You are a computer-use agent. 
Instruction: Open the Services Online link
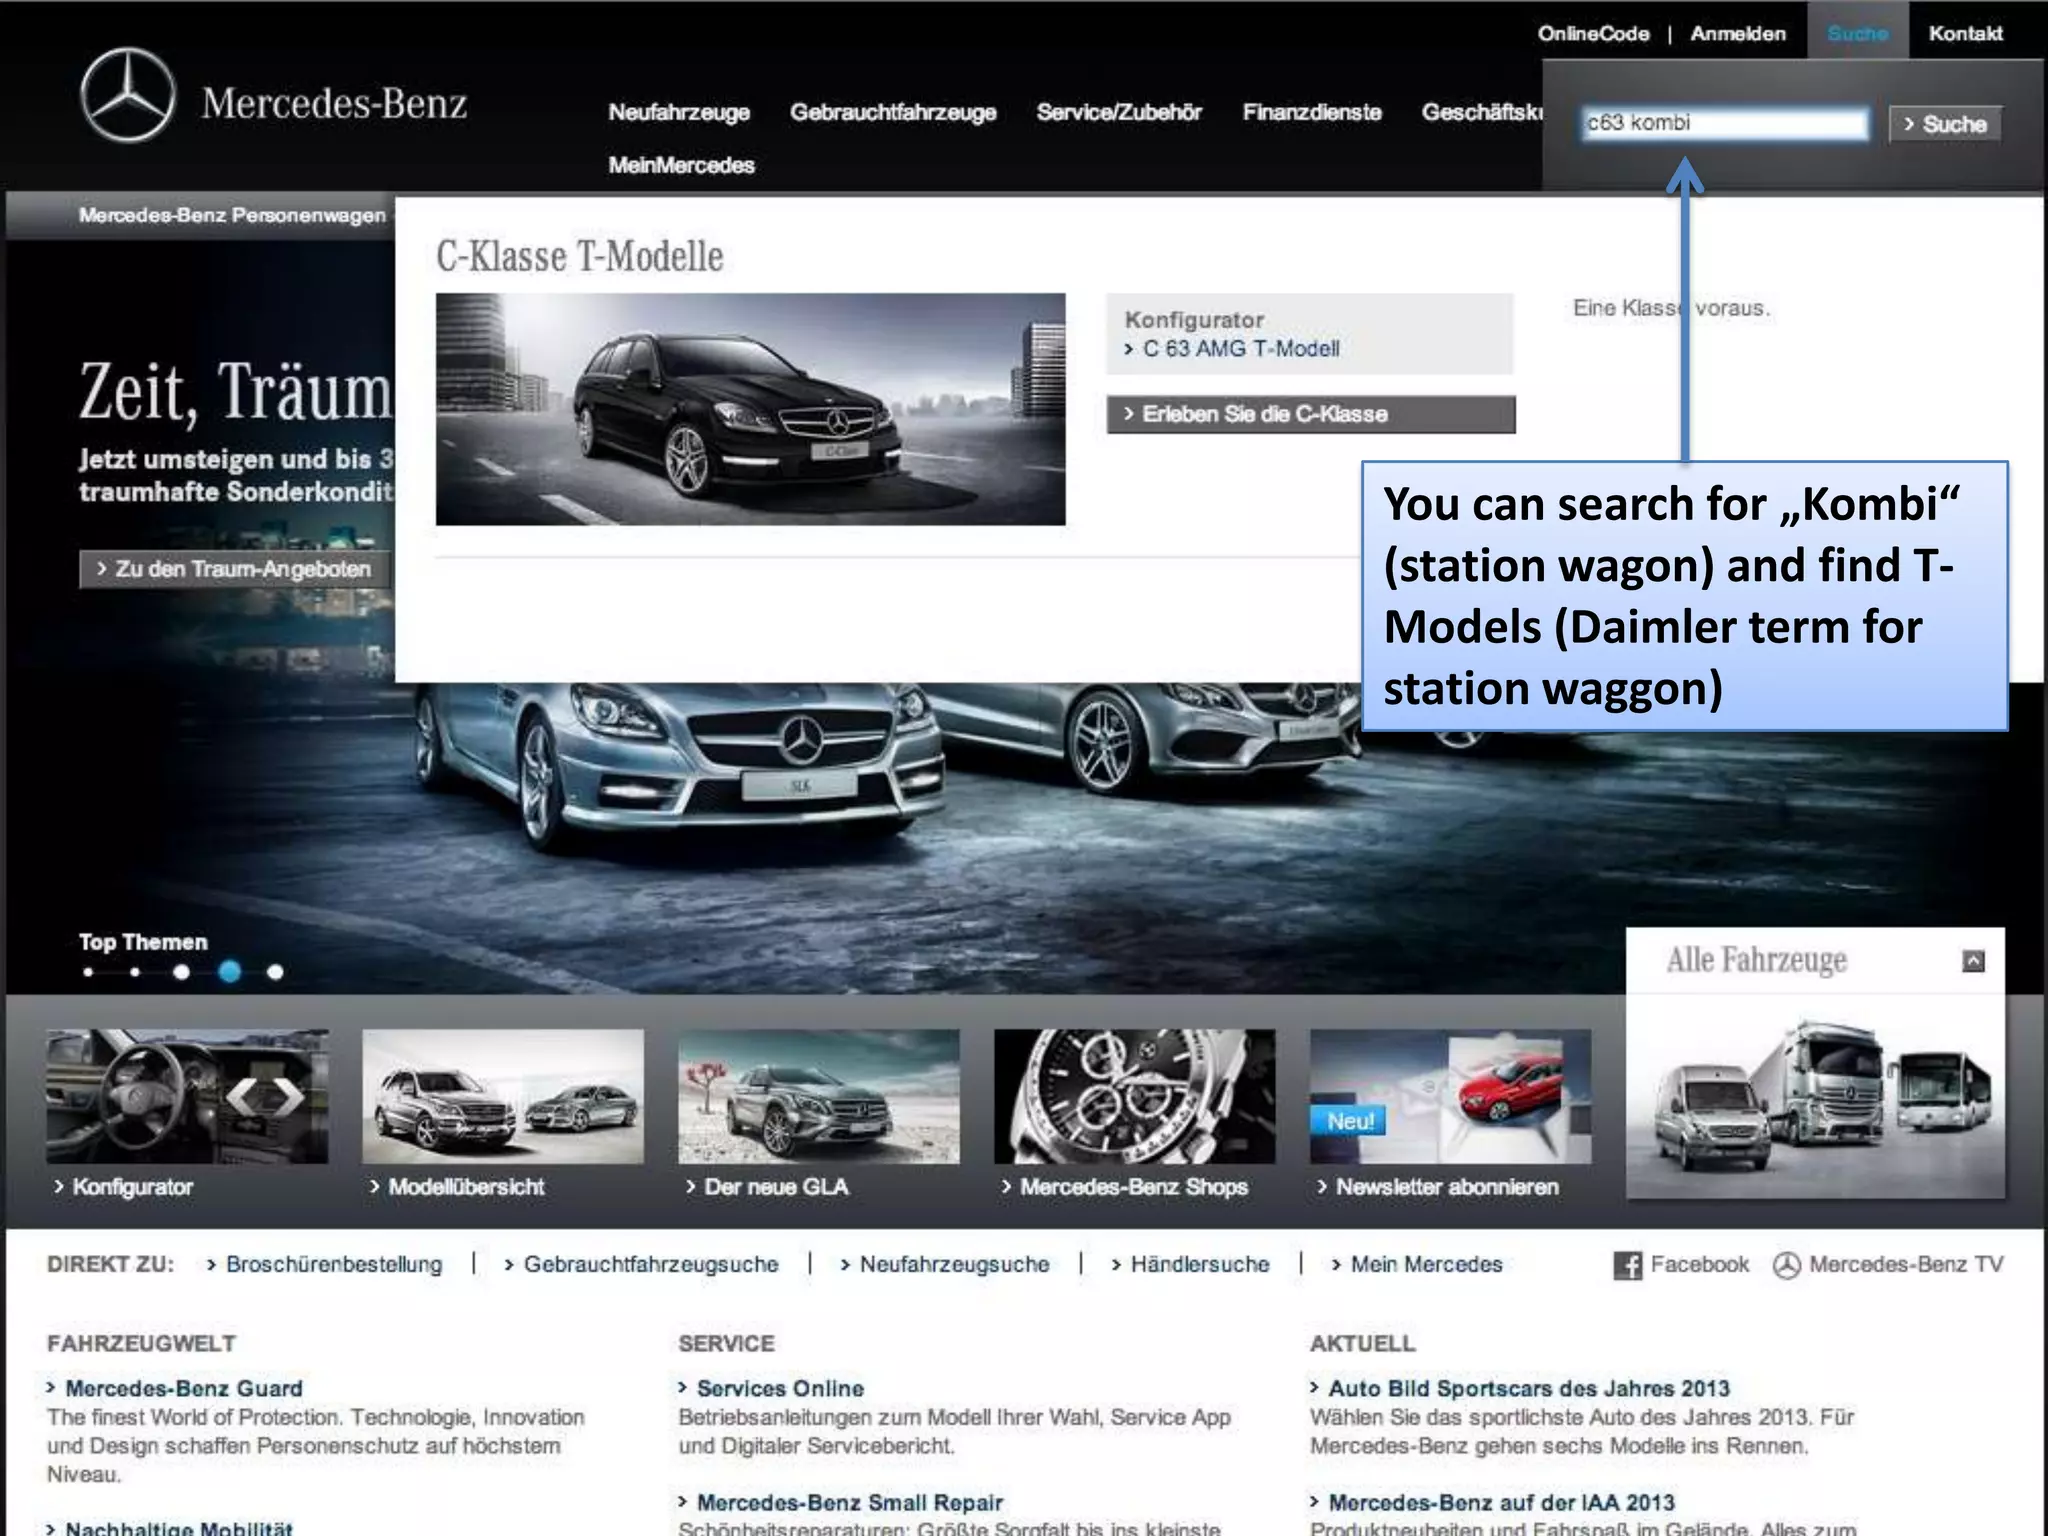pos(780,1389)
